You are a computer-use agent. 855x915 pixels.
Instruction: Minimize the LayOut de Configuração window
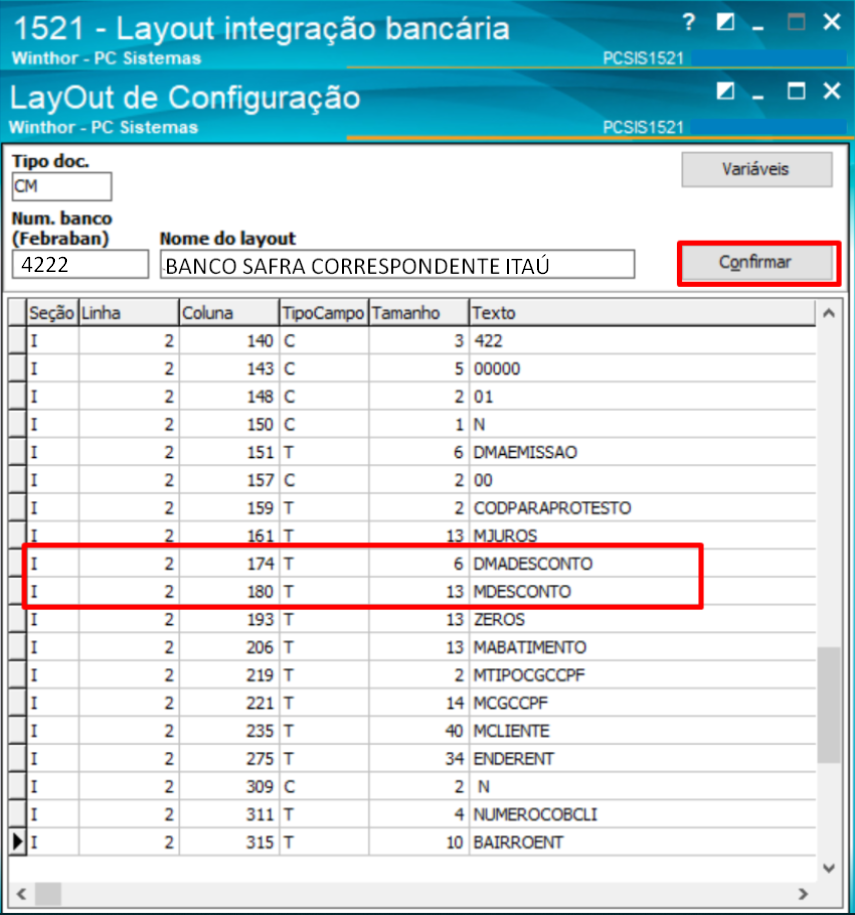(758, 97)
